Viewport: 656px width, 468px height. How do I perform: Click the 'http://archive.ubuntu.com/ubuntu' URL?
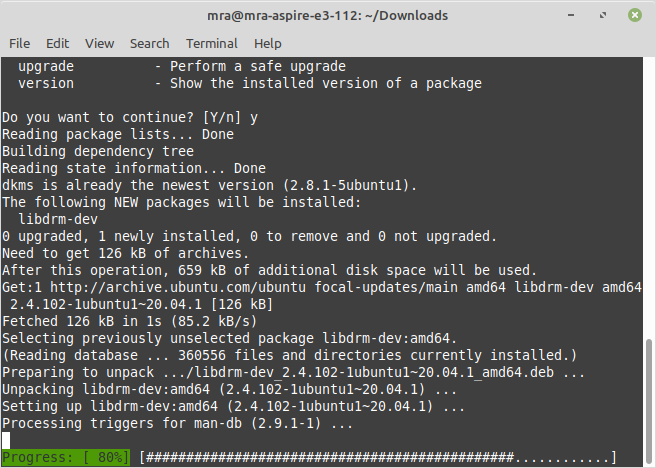coord(178,287)
